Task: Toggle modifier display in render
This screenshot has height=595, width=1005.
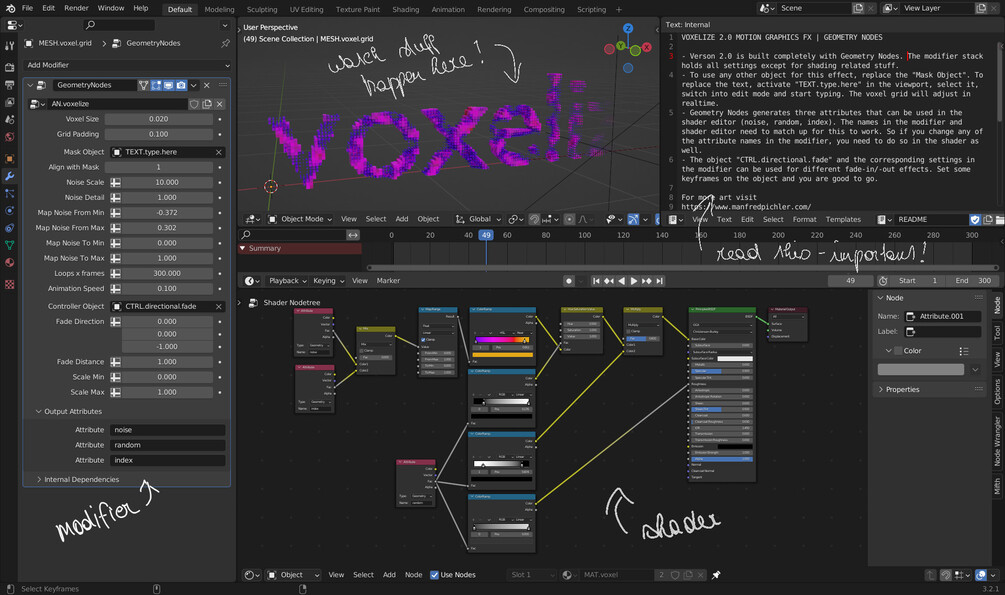Action: click(181, 85)
